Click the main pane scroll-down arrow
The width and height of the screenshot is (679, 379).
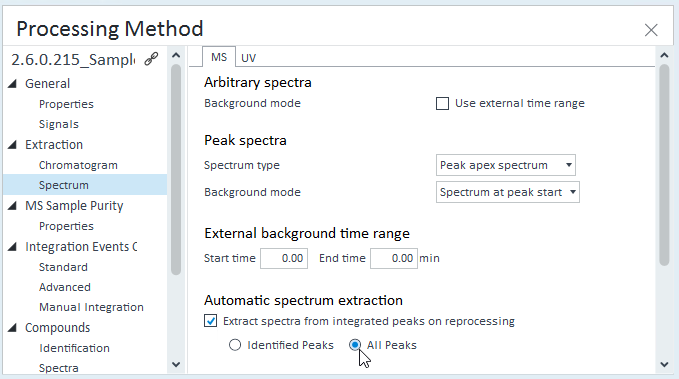click(x=664, y=365)
